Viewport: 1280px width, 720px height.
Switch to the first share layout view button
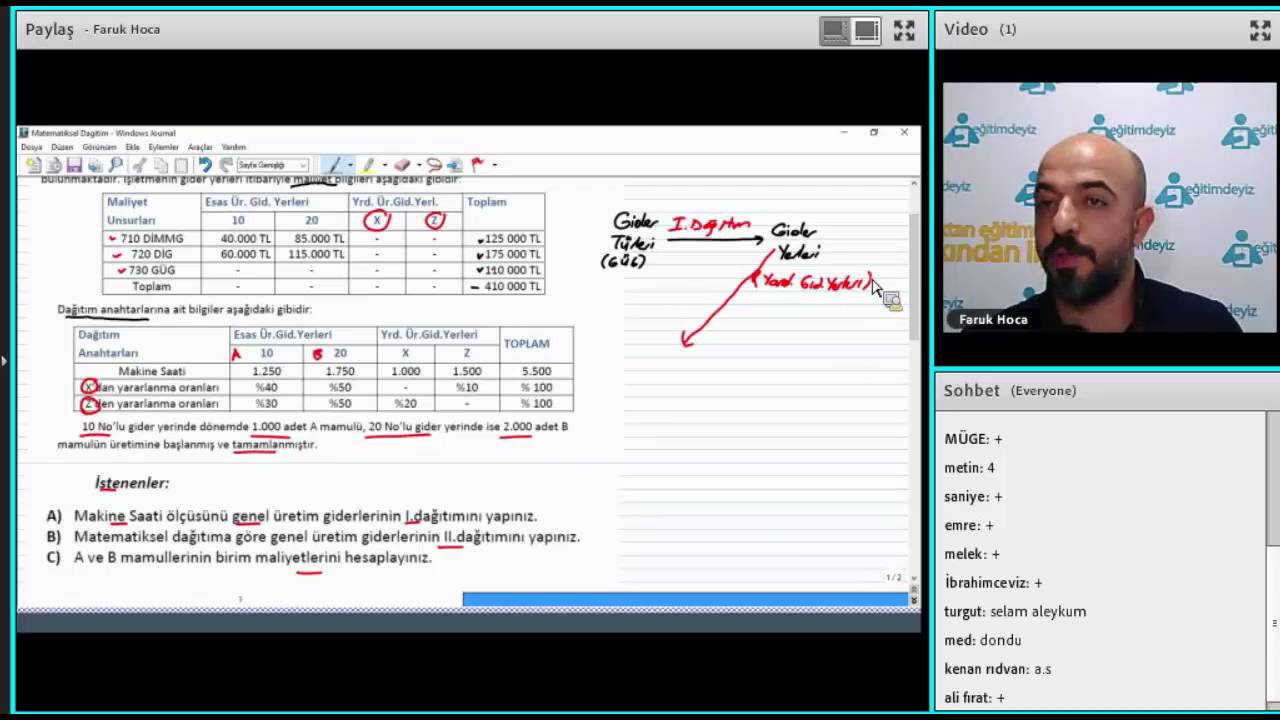[834, 31]
